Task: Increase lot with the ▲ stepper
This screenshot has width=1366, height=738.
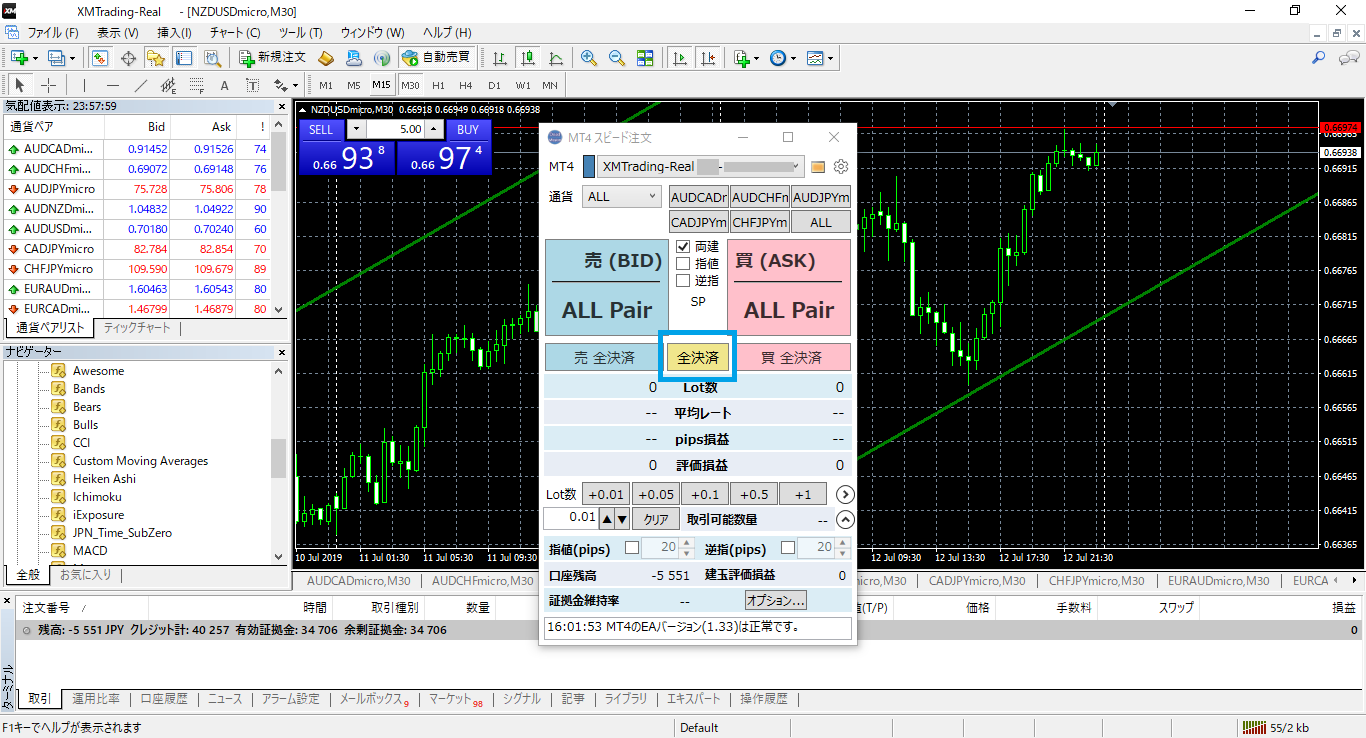Action: coord(606,519)
